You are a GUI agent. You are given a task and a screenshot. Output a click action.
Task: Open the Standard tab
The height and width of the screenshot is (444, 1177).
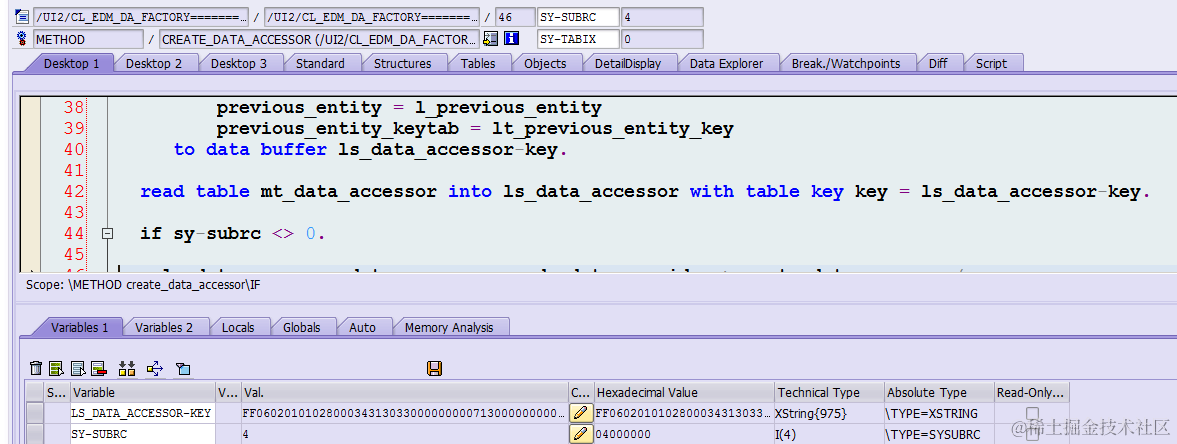(320, 63)
